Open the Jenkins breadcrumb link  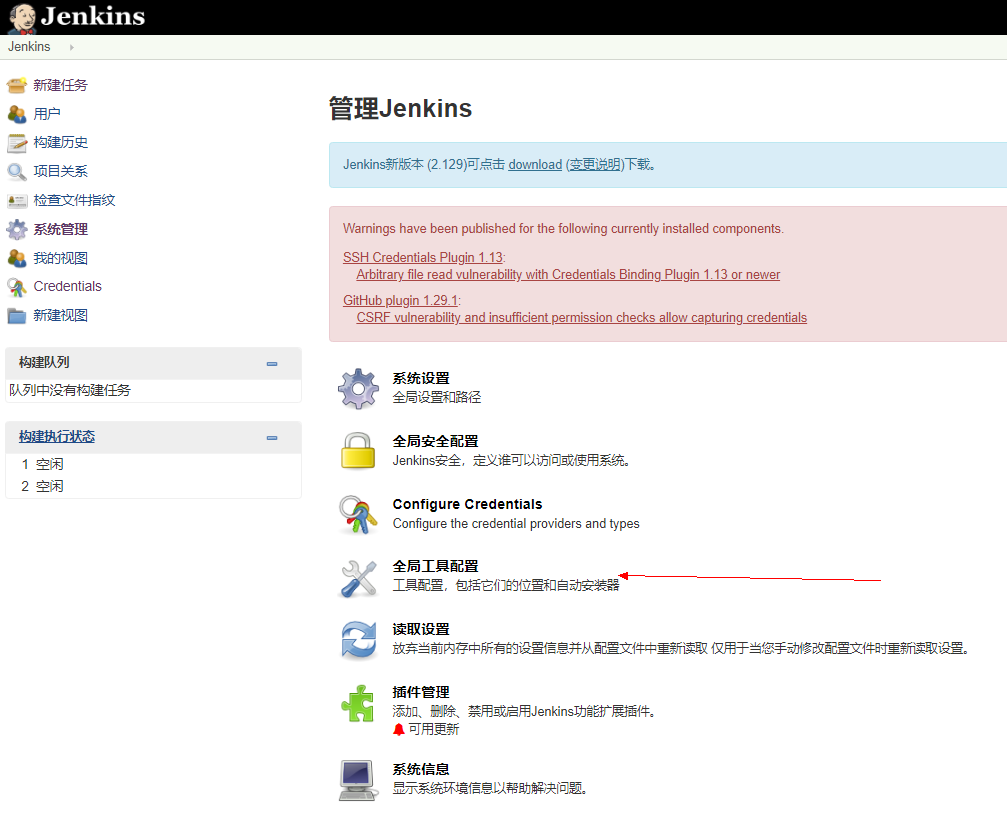[x=29, y=47]
